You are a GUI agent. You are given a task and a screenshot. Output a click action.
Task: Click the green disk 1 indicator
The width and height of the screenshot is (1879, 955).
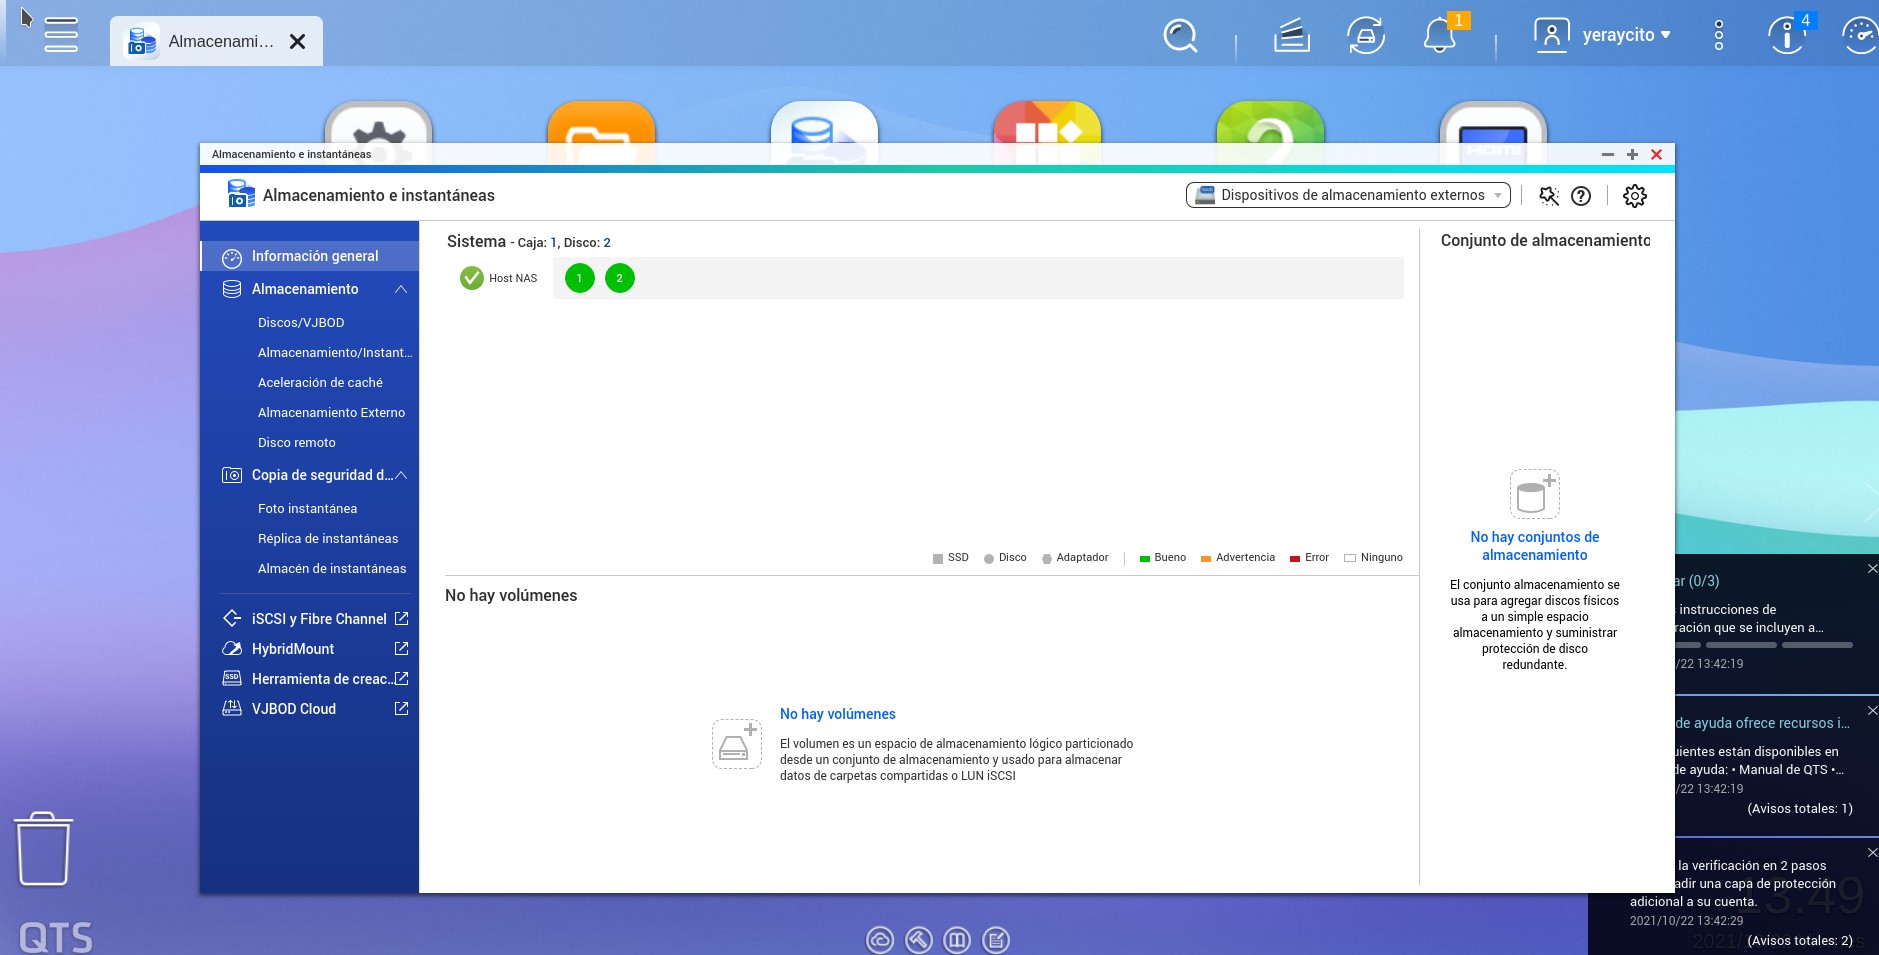(580, 278)
